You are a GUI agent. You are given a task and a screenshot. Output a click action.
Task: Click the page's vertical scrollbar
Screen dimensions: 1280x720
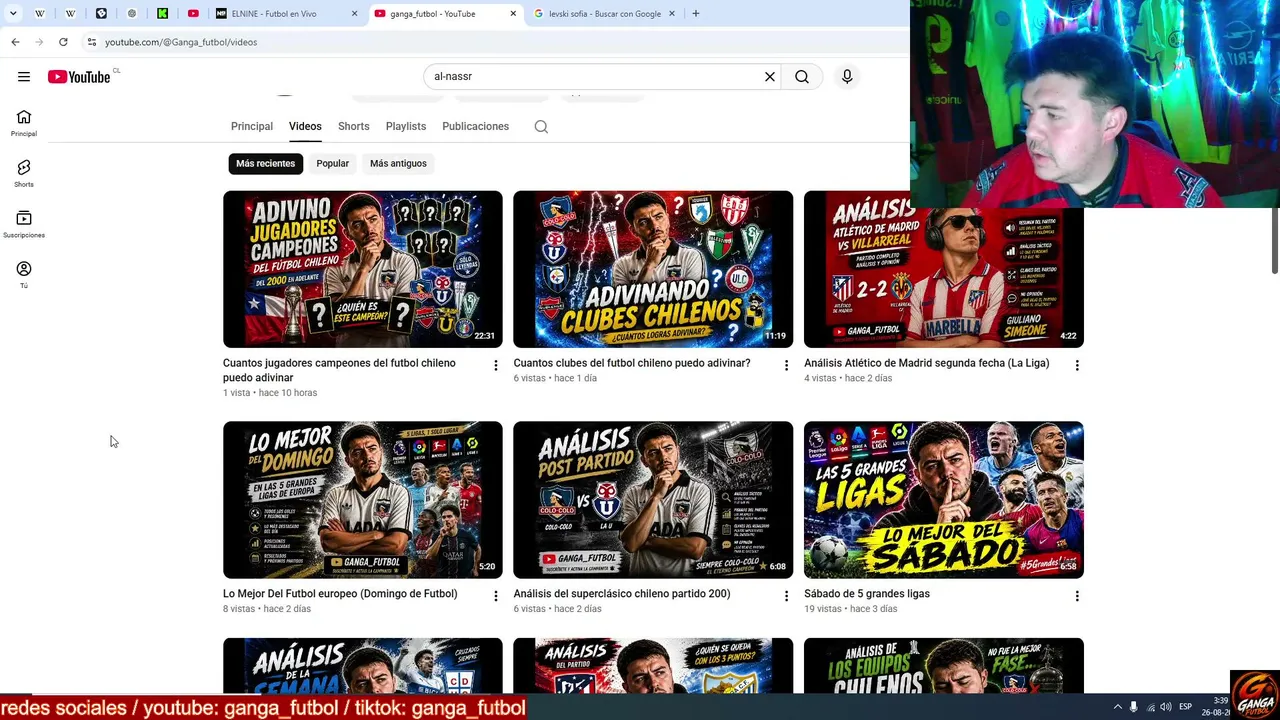click(x=1275, y=240)
